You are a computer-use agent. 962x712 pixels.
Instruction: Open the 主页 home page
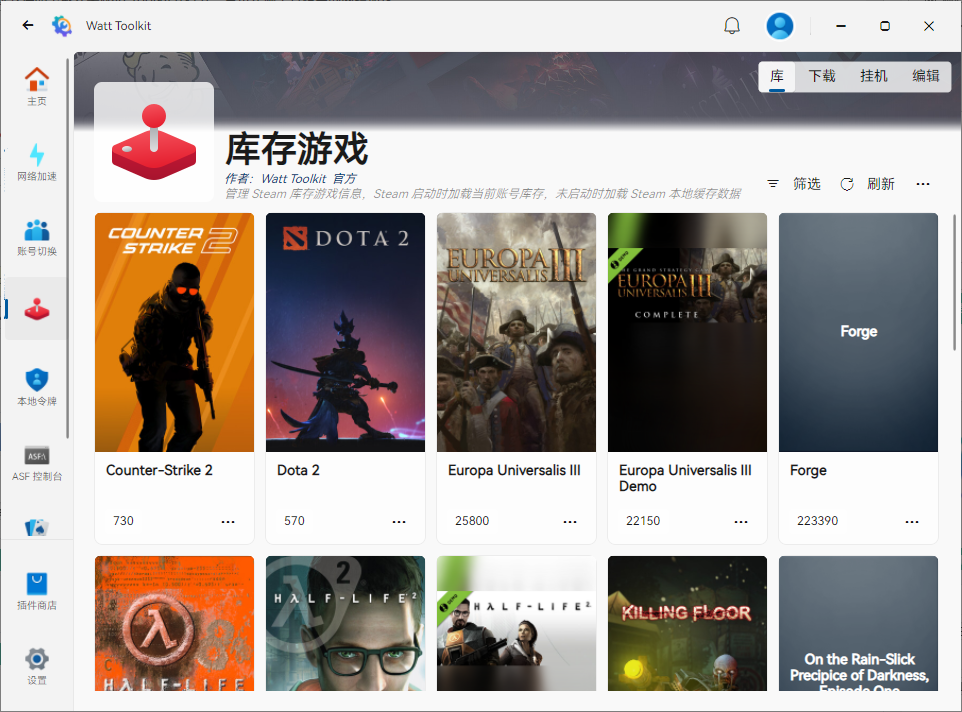coord(37,86)
